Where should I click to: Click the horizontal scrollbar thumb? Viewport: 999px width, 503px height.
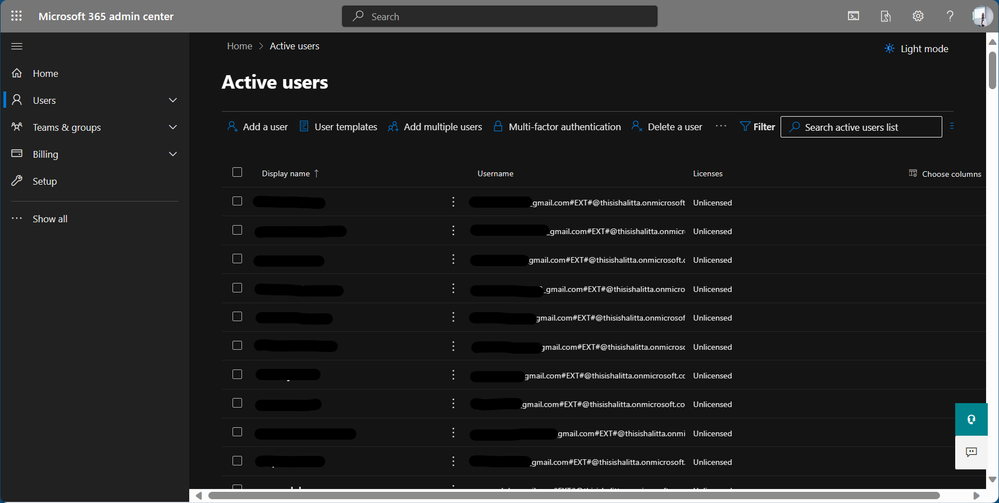[573, 495]
